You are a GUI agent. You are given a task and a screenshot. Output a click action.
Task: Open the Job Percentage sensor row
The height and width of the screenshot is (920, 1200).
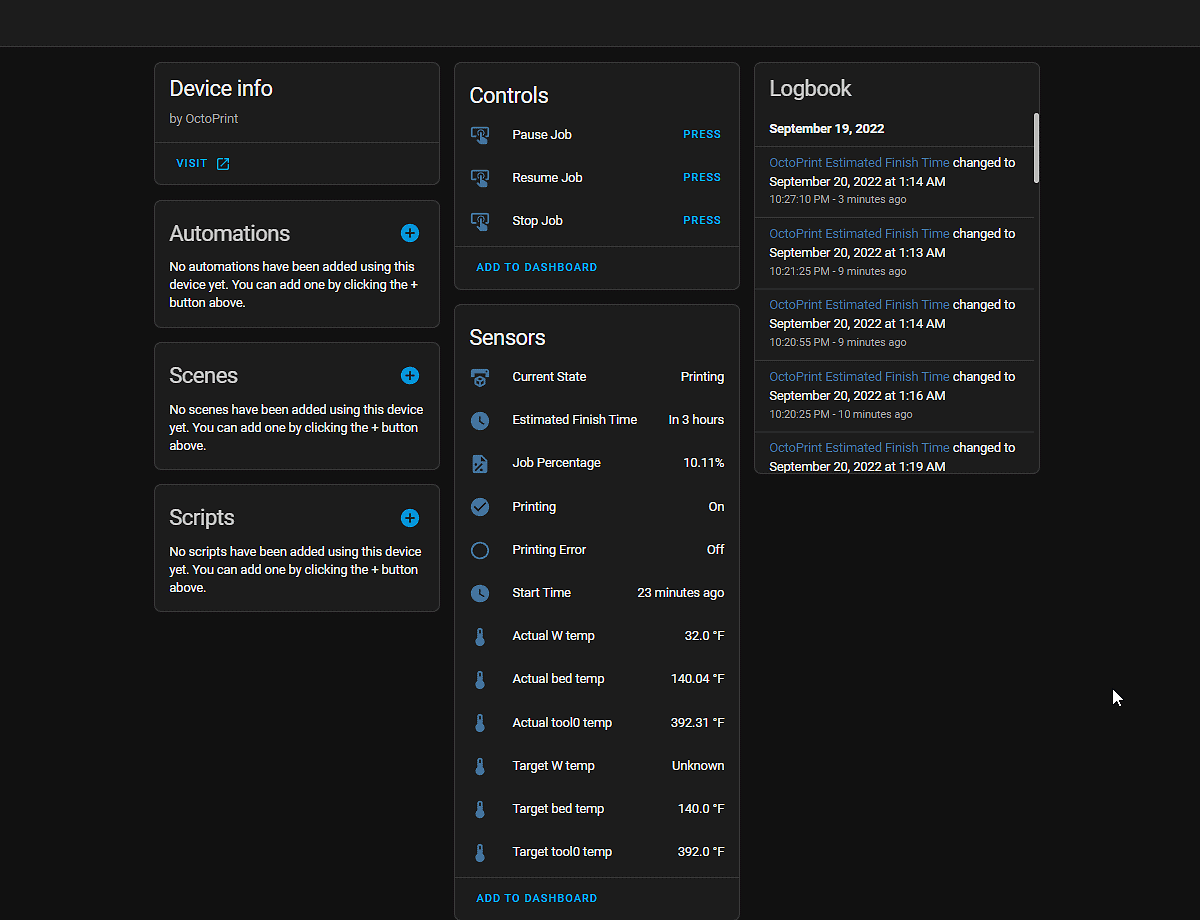597,463
